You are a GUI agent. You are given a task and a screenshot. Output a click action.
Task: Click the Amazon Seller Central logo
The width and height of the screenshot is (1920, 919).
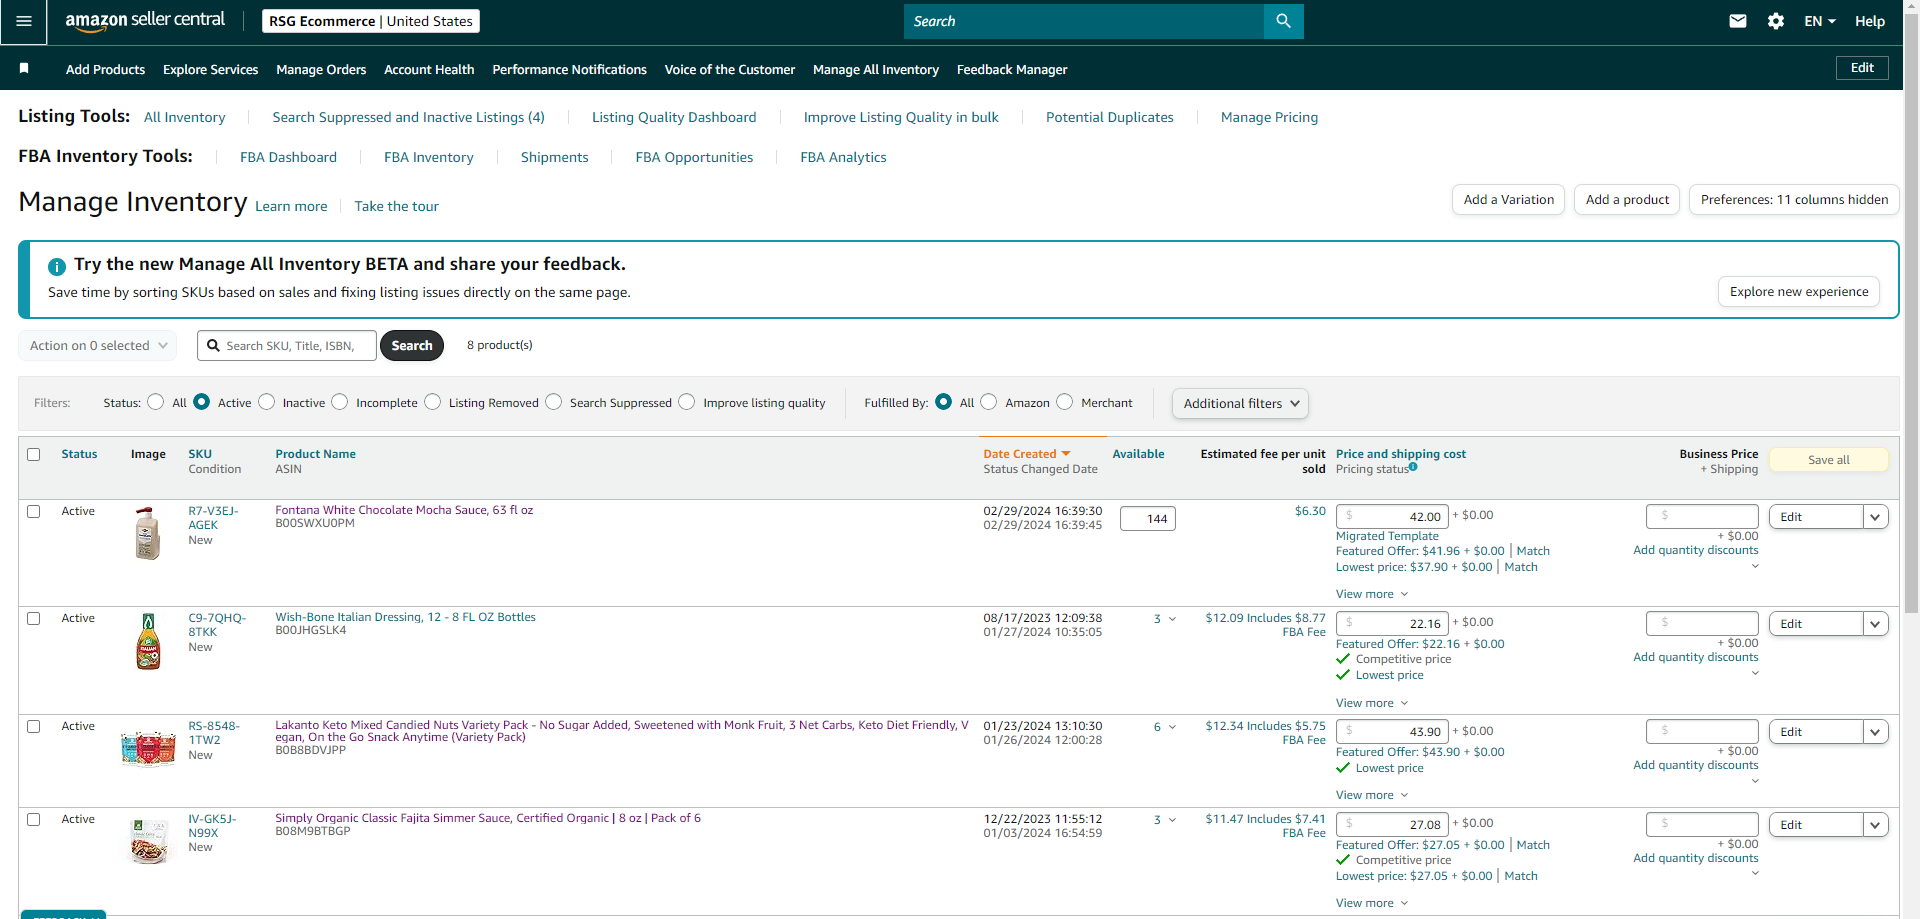[x=145, y=21]
